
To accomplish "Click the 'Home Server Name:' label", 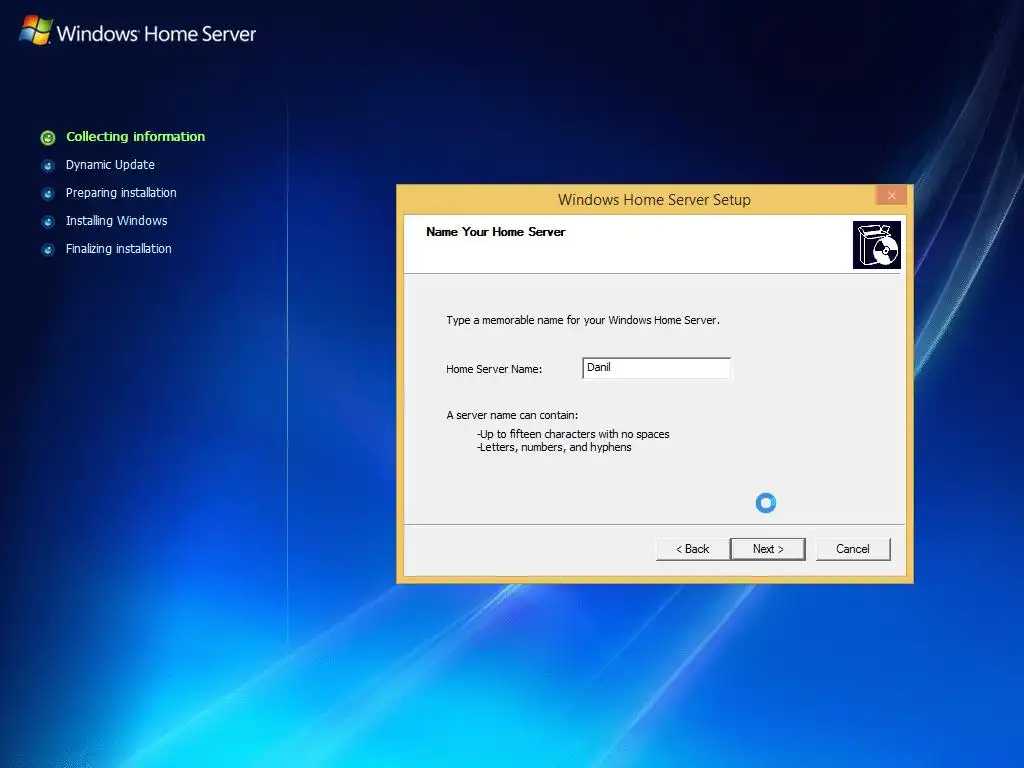I will point(494,369).
